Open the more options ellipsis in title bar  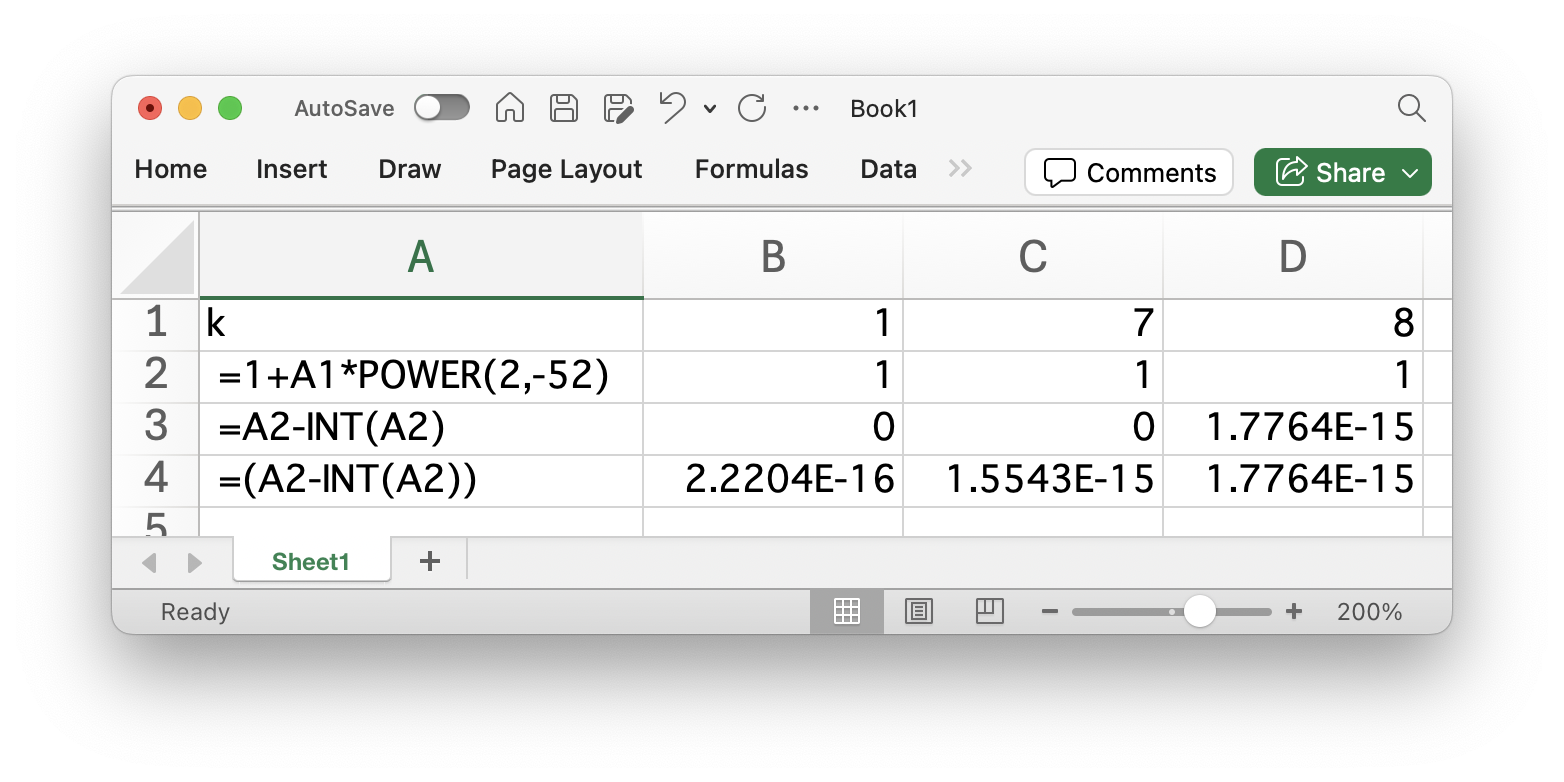(x=806, y=108)
